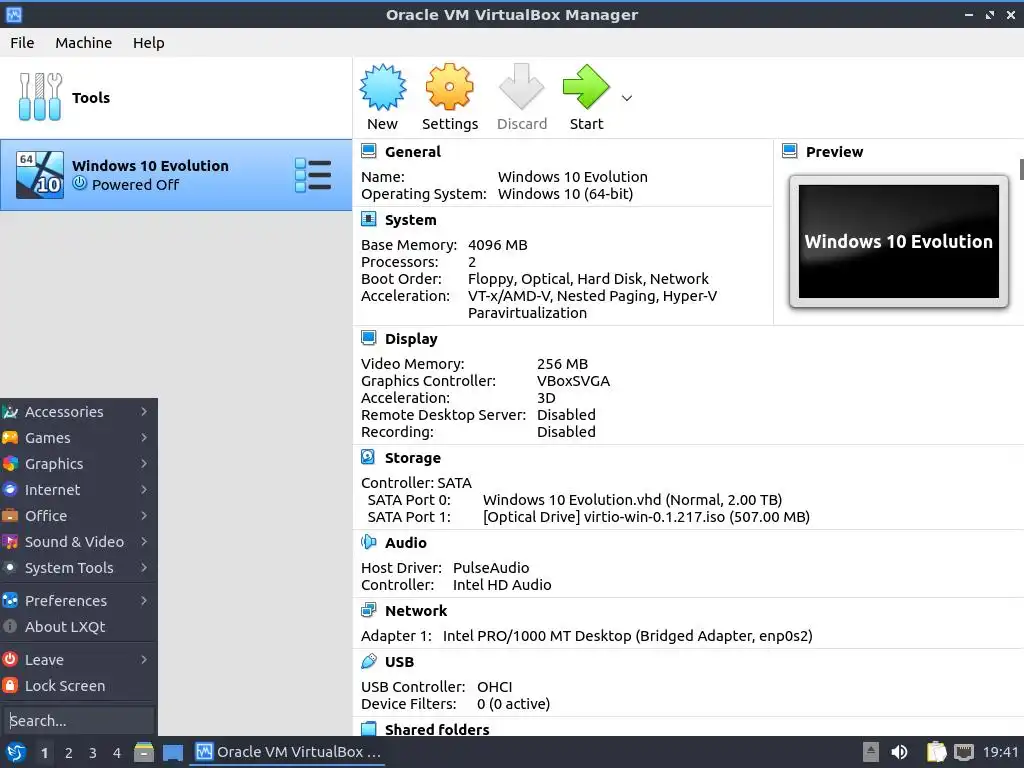This screenshot has height=768, width=1024.
Task: Click the USB section icon
Action: tap(368, 661)
